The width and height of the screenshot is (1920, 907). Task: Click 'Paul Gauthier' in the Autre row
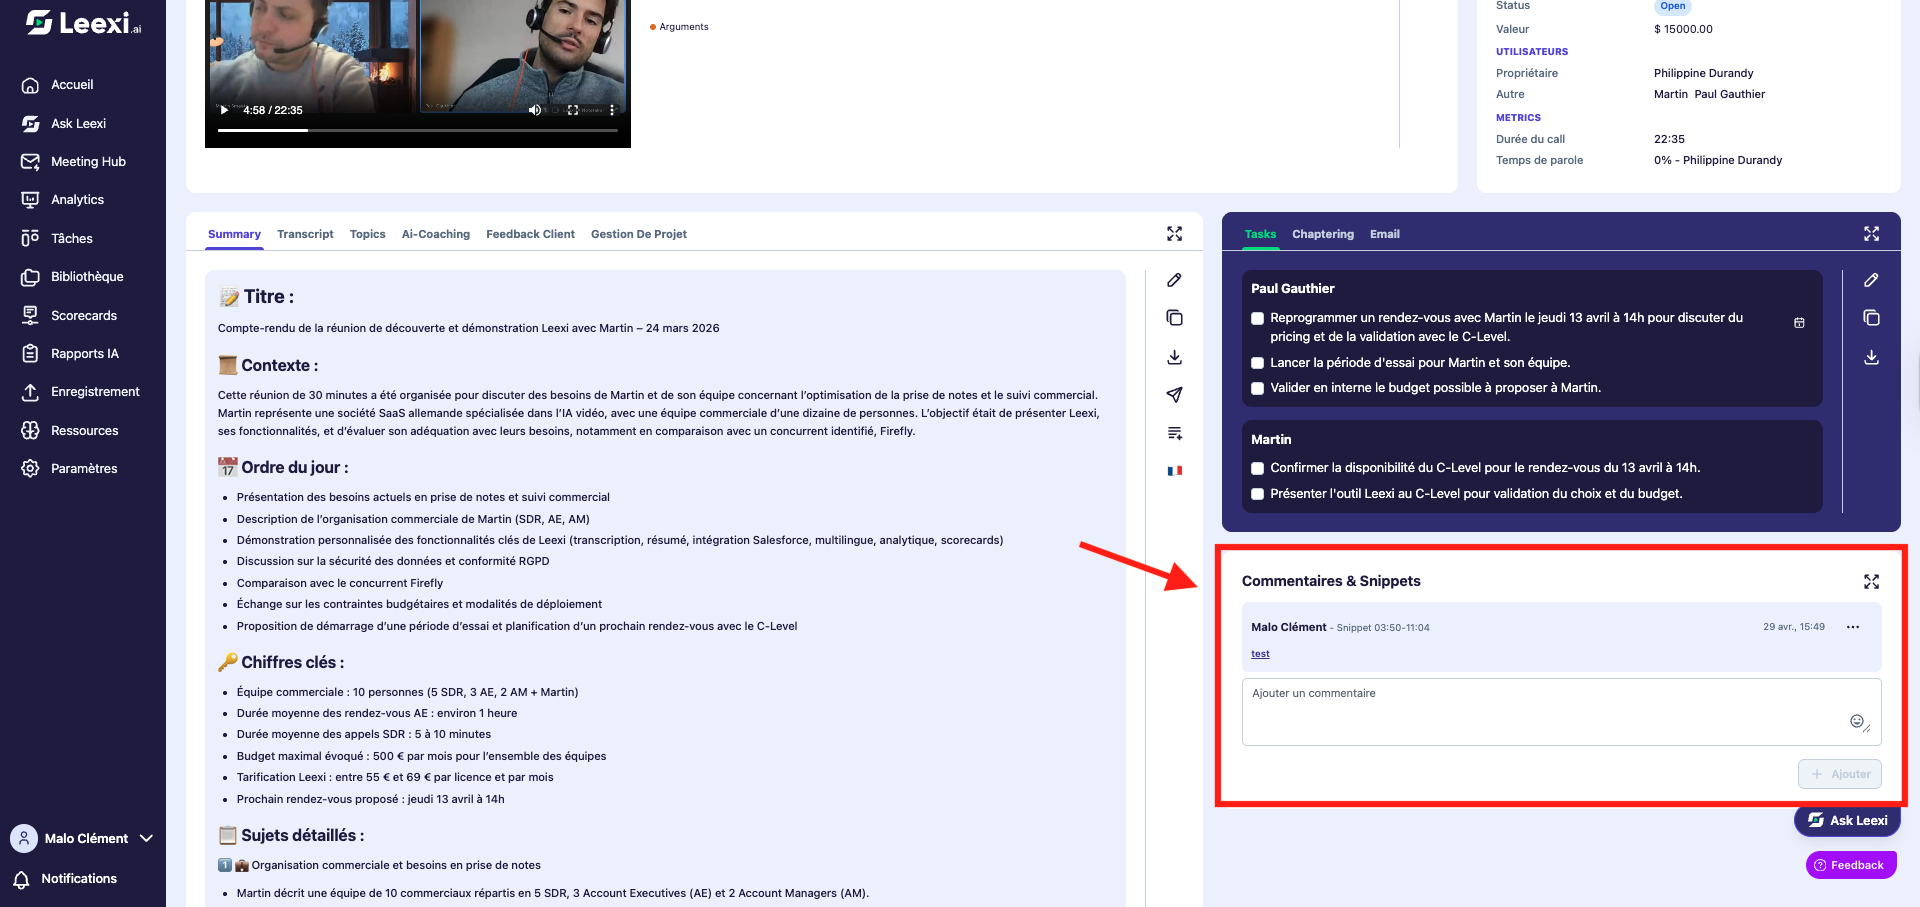pyautogui.click(x=1729, y=94)
